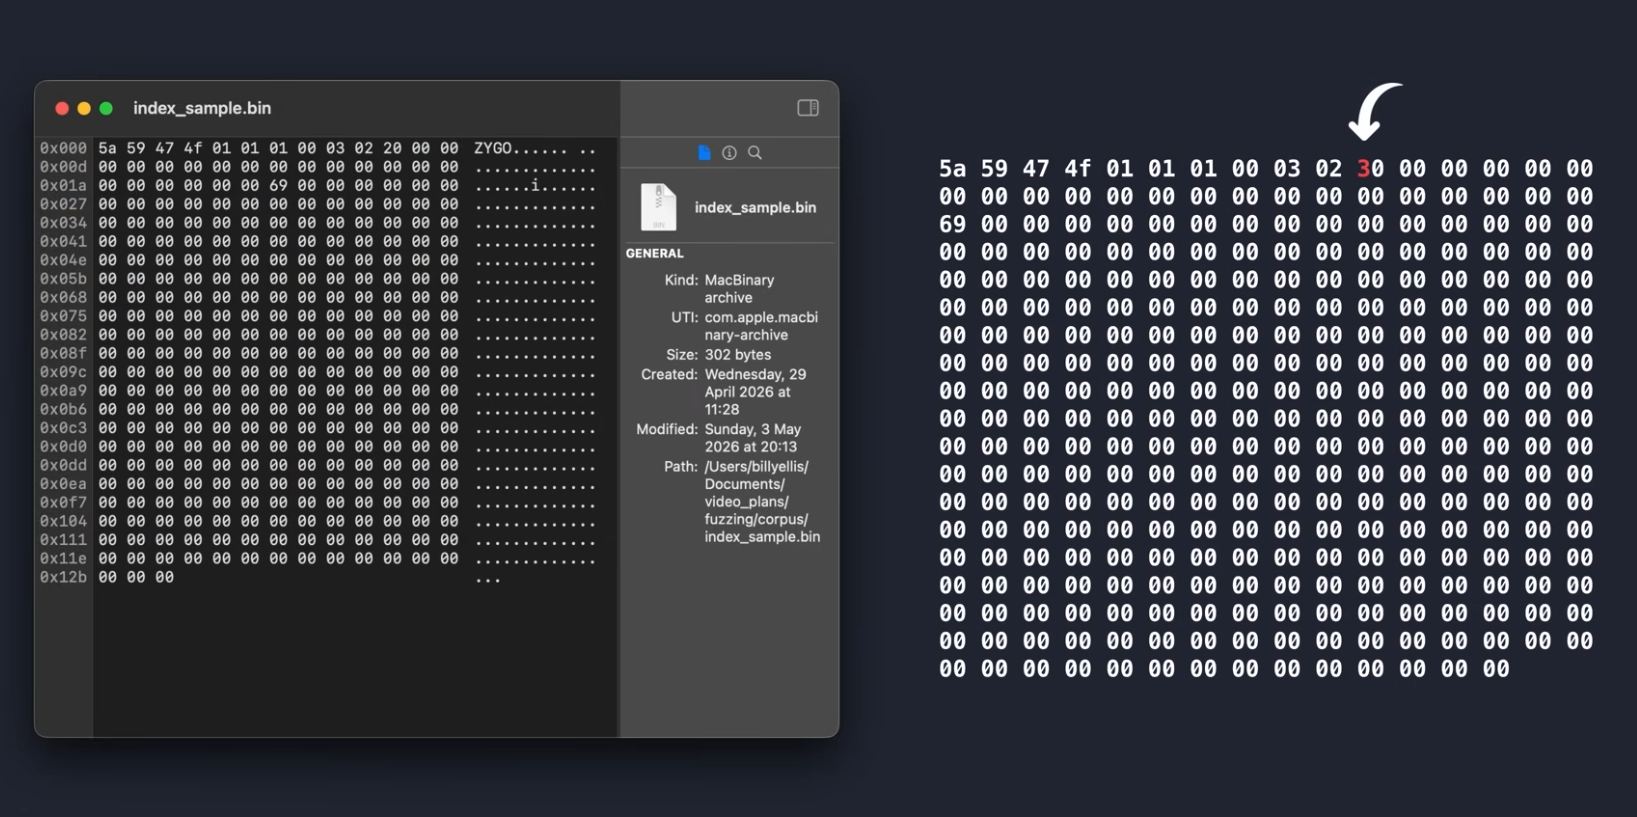Image resolution: width=1637 pixels, height=817 pixels.
Task: Select the 0x12b offset label
Action: pyautogui.click(x=63, y=577)
